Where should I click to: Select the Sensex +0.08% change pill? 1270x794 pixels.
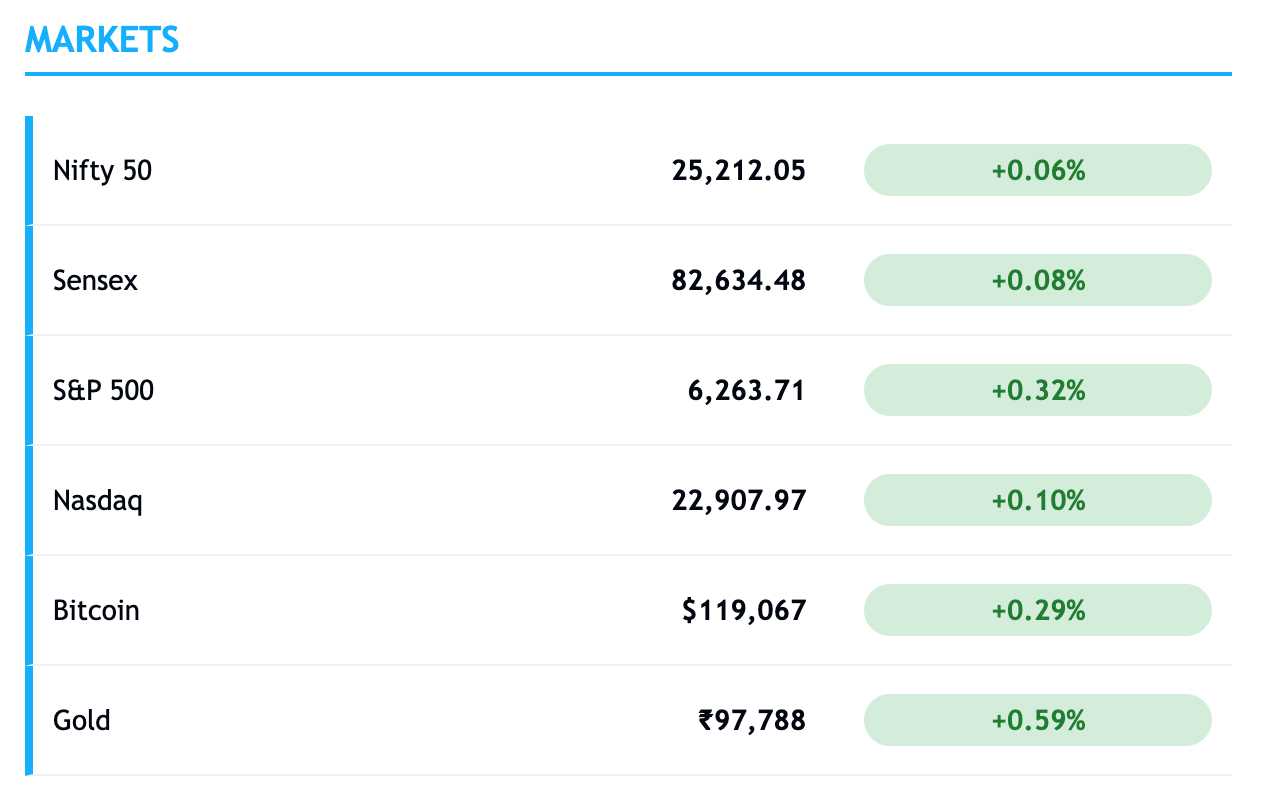[x=1038, y=280]
